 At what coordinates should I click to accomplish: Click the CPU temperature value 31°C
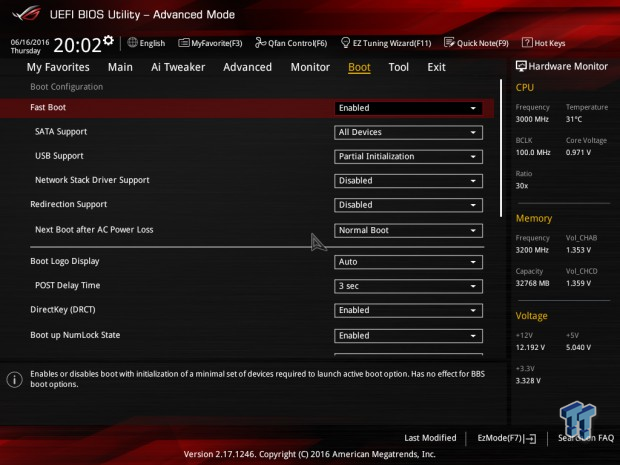(x=574, y=119)
